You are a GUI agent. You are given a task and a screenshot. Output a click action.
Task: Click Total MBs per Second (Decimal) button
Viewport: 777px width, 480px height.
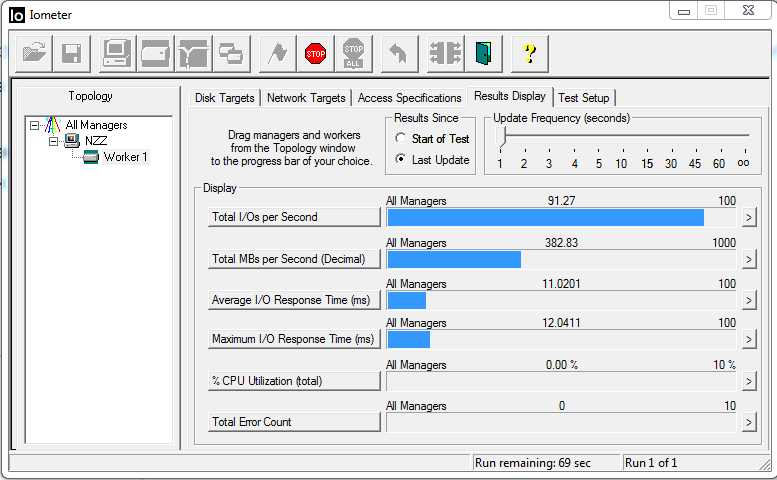pyautogui.click(x=294, y=259)
